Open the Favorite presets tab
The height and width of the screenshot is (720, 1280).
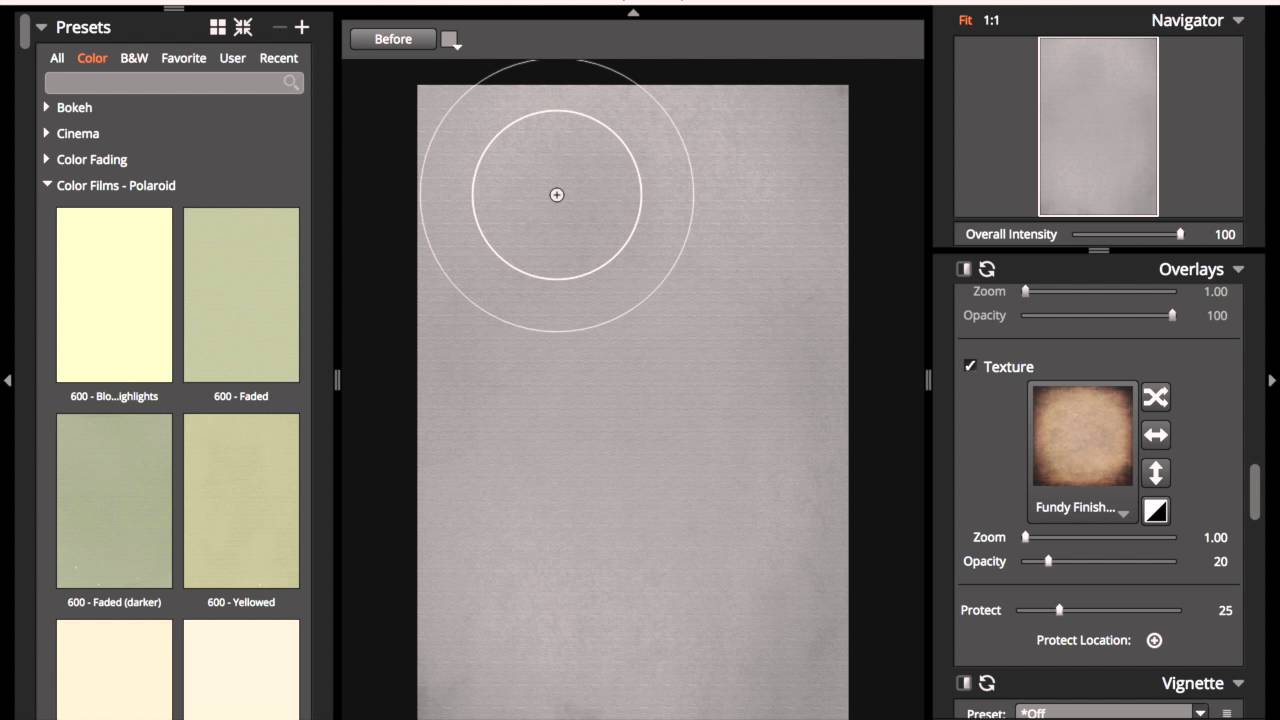pyautogui.click(x=184, y=58)
